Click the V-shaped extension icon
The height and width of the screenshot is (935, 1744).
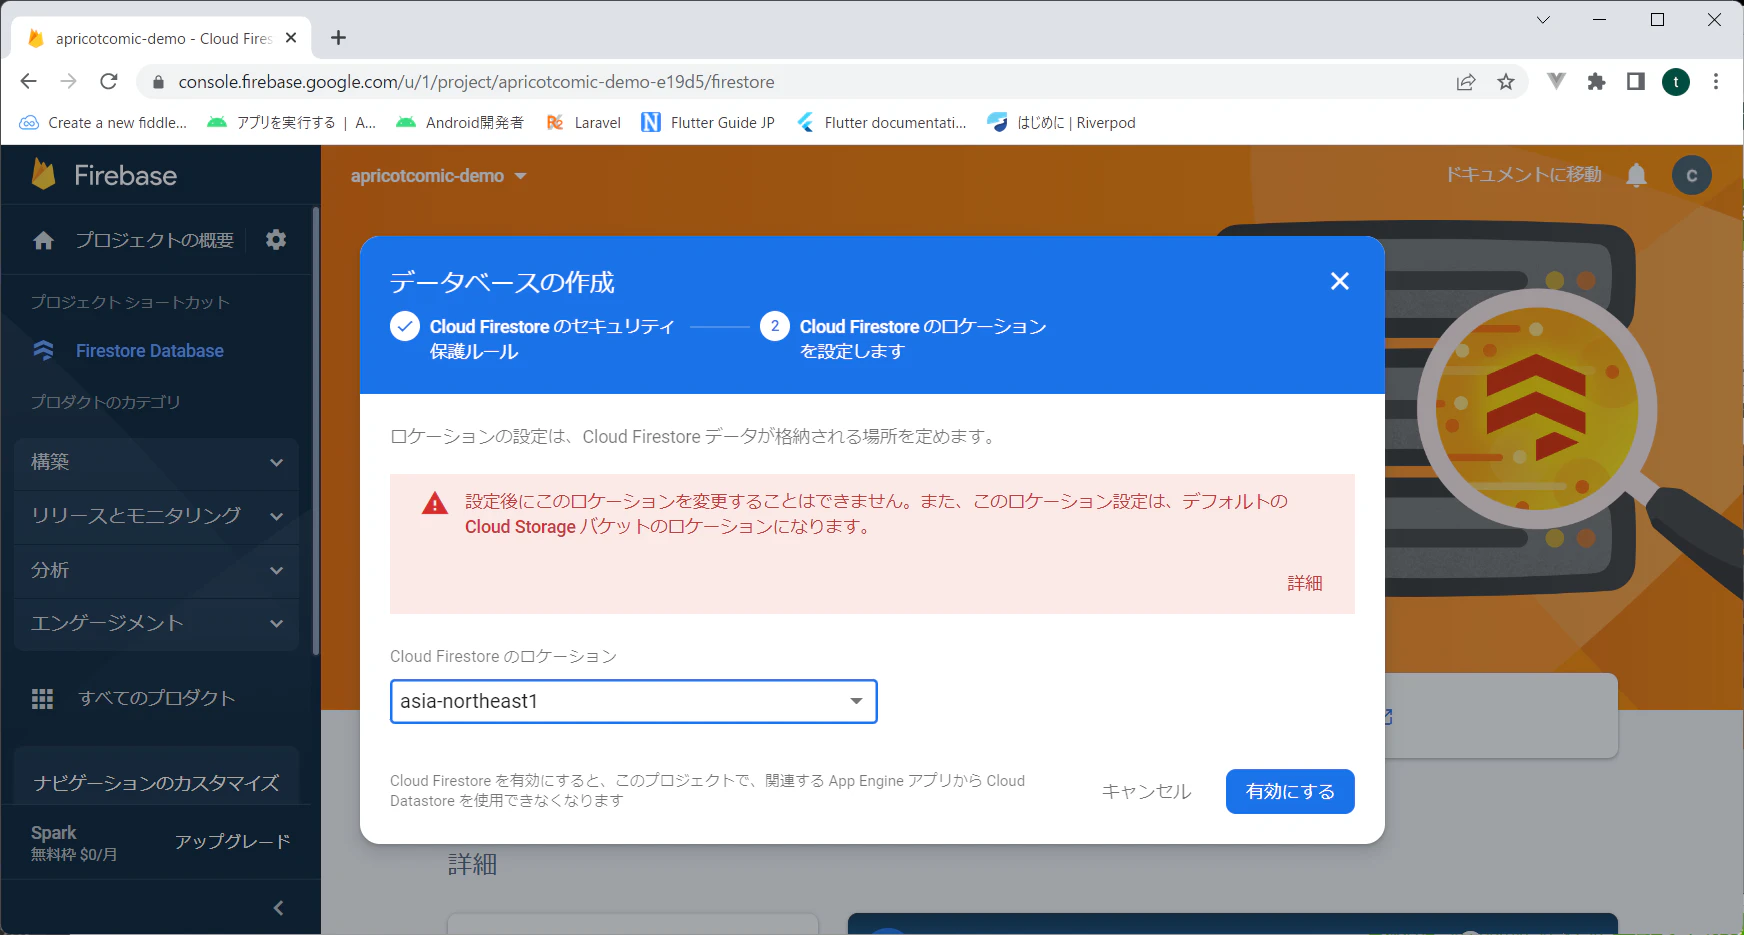tap(1556, 81)
